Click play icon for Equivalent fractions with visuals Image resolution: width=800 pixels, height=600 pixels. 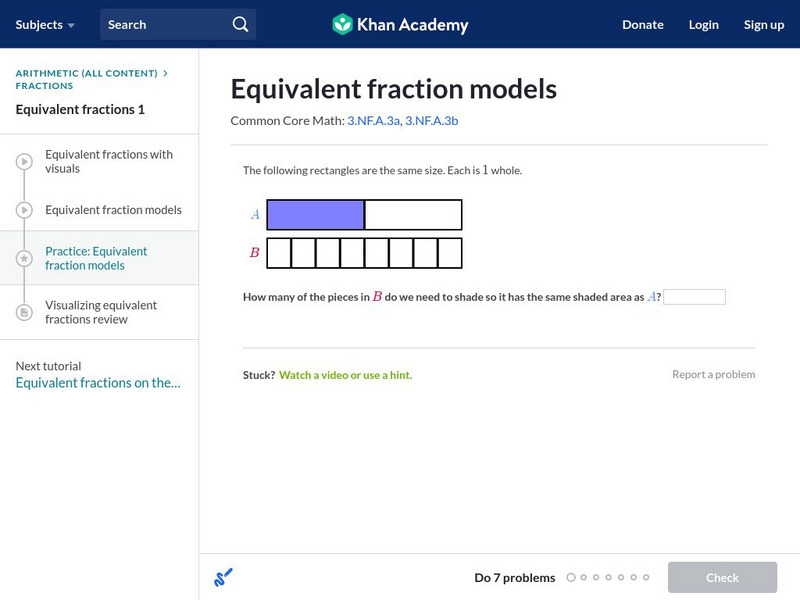[x=24, y=162]
